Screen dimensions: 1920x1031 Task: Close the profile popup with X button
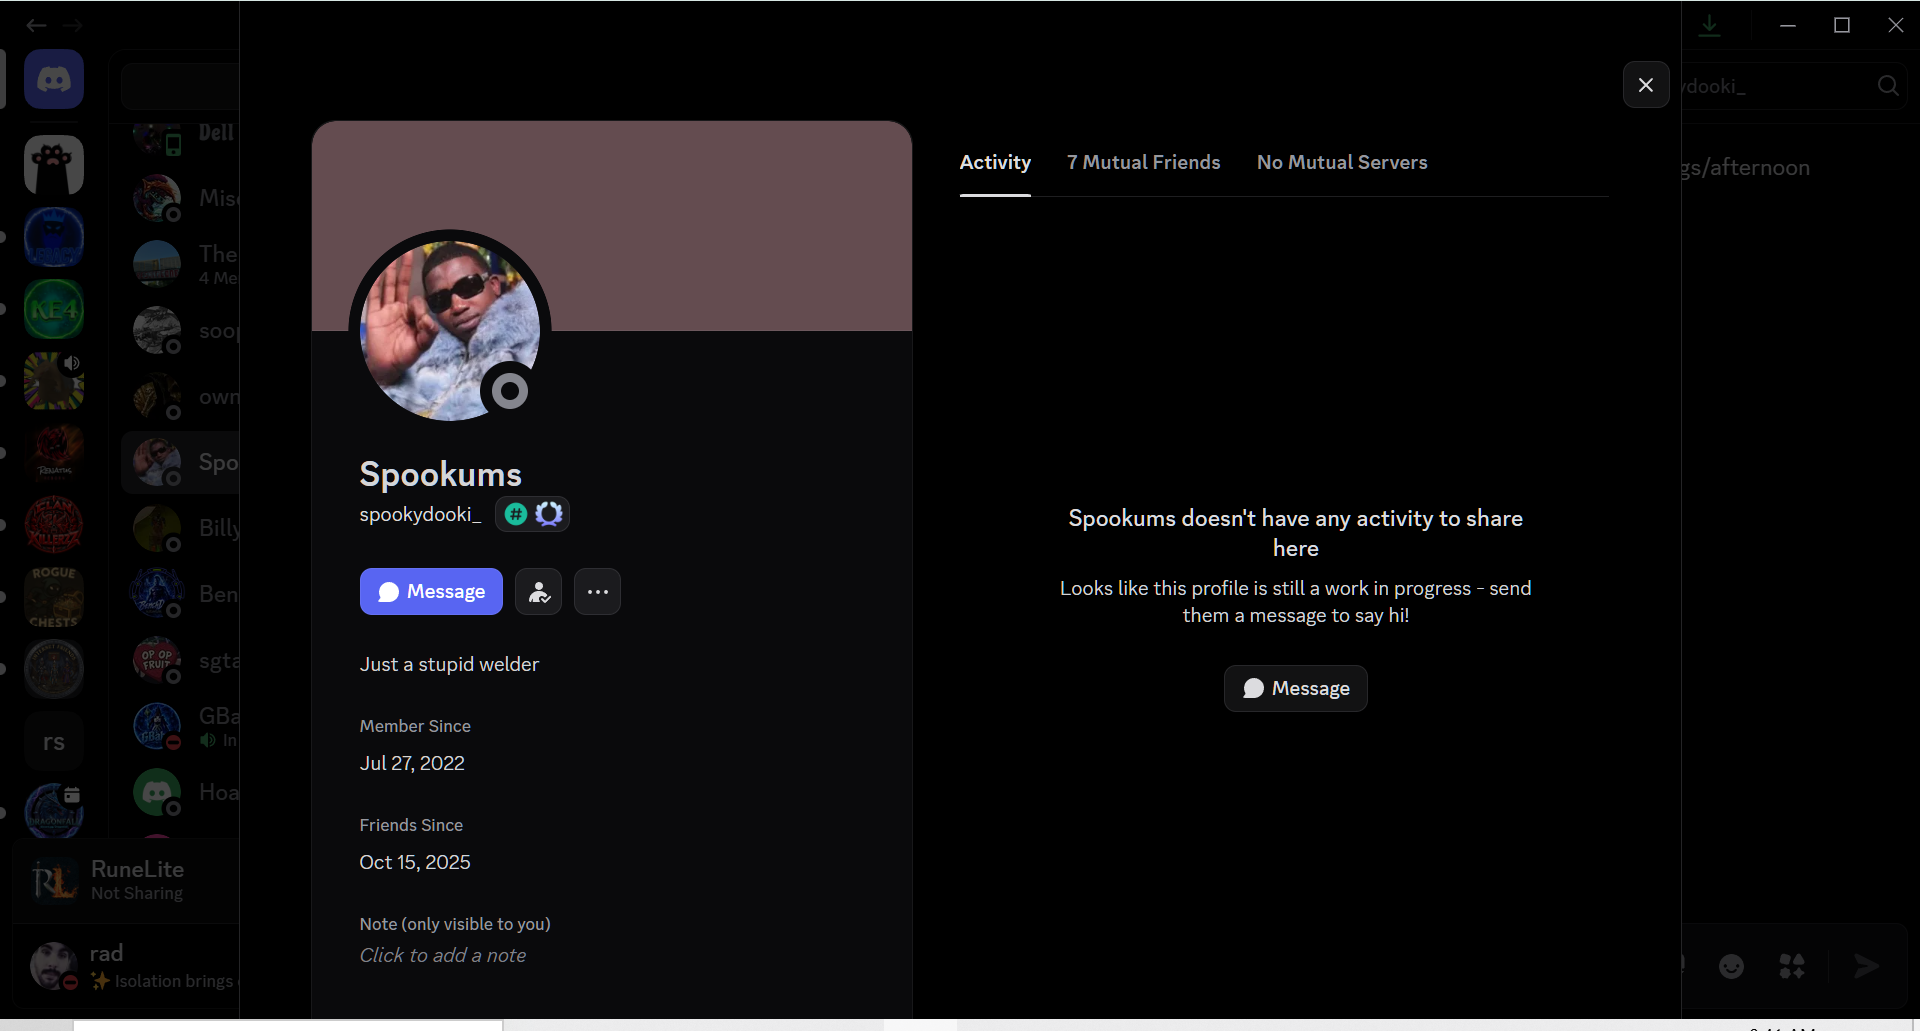(1645, 85)
